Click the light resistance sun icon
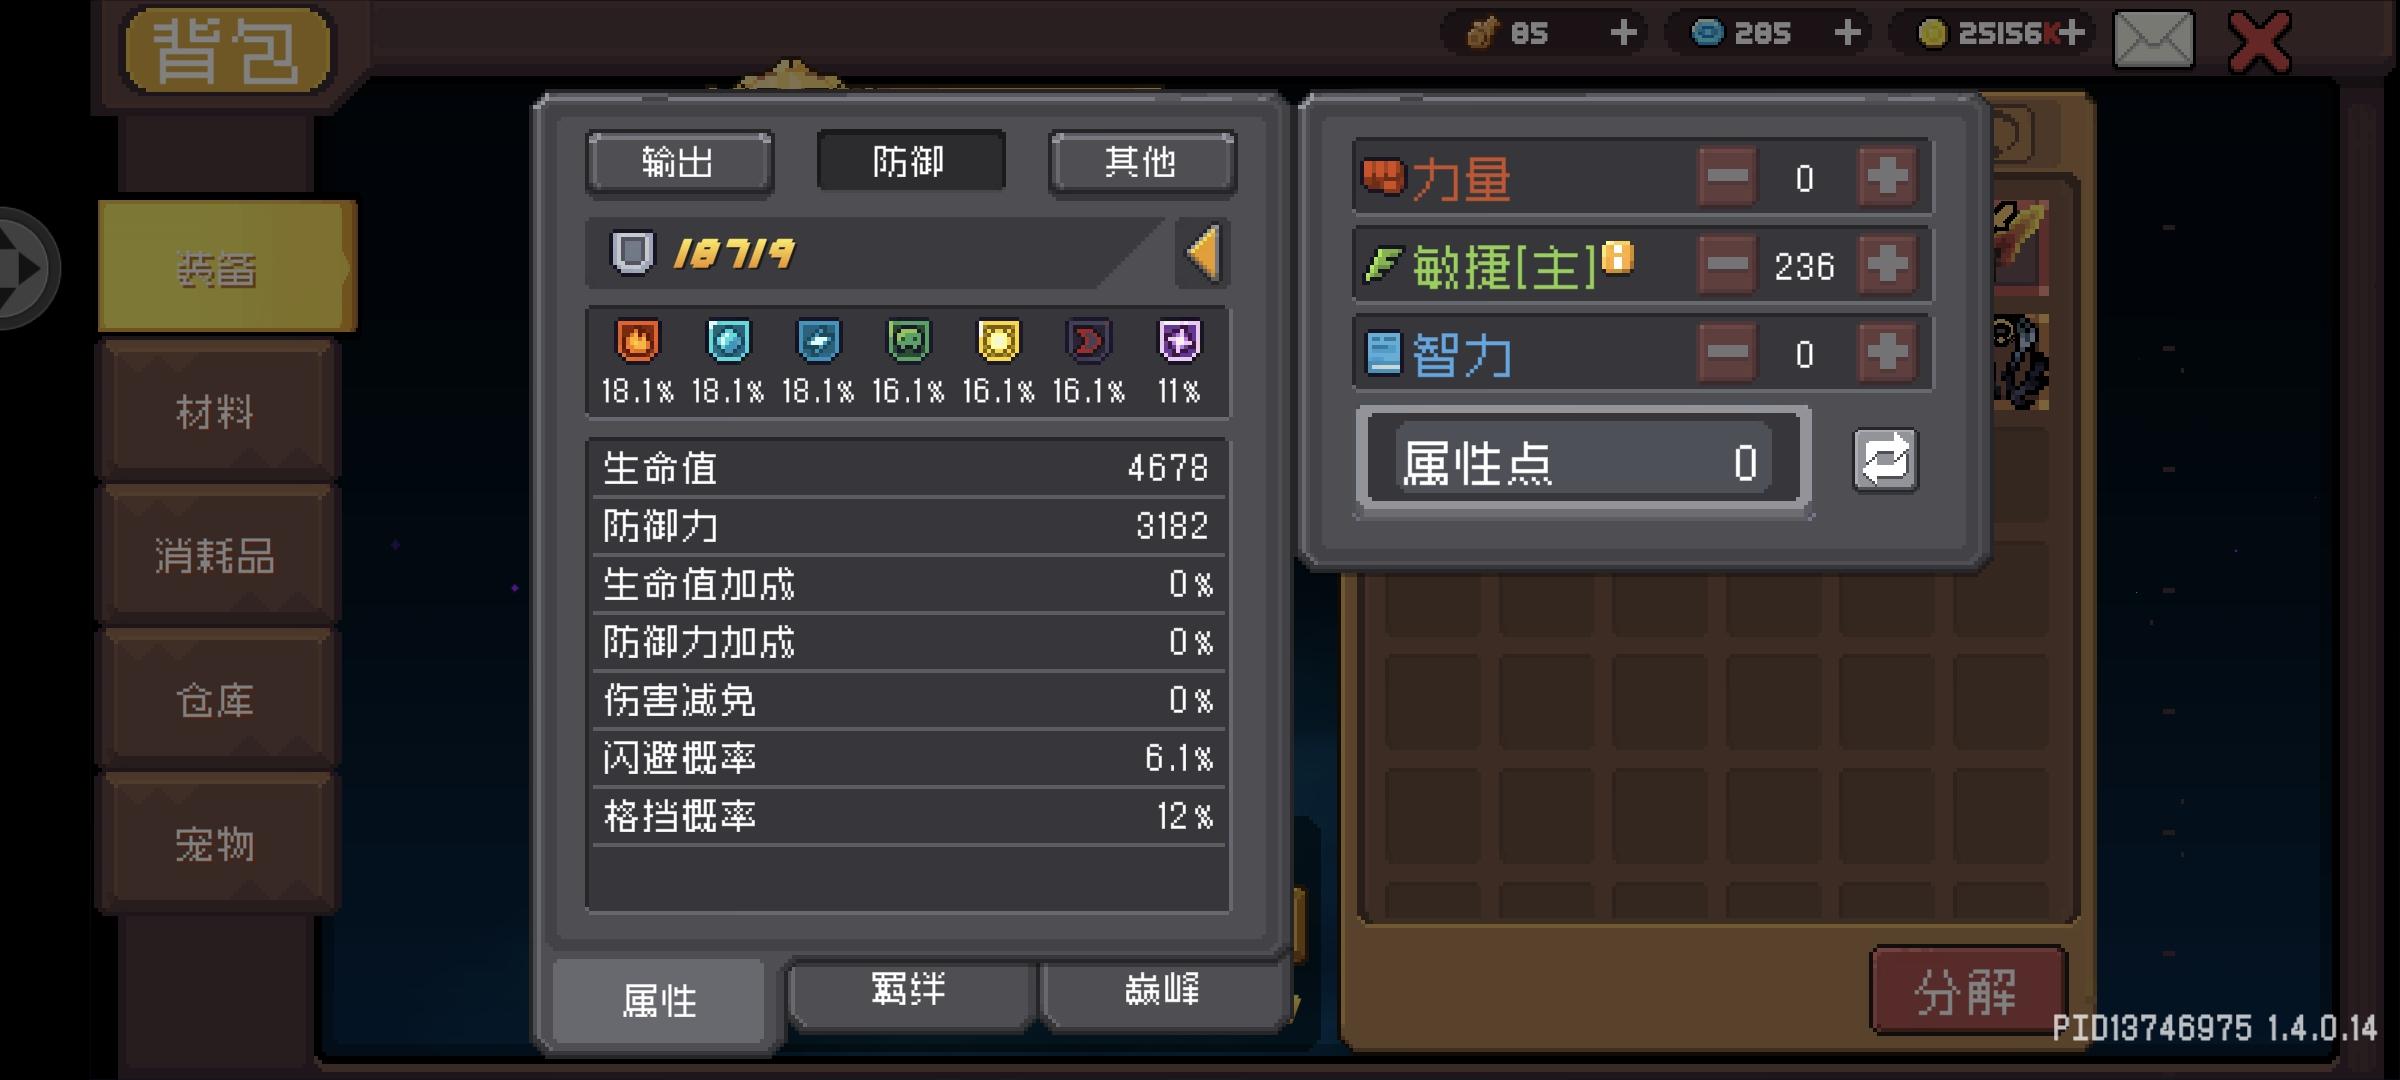 pos(998,341)
